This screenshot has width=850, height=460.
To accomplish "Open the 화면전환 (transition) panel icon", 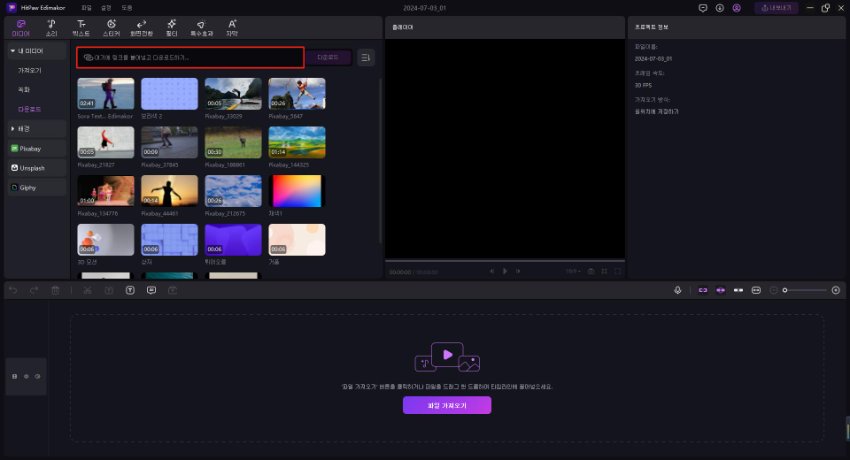I will tap(141, 23).
